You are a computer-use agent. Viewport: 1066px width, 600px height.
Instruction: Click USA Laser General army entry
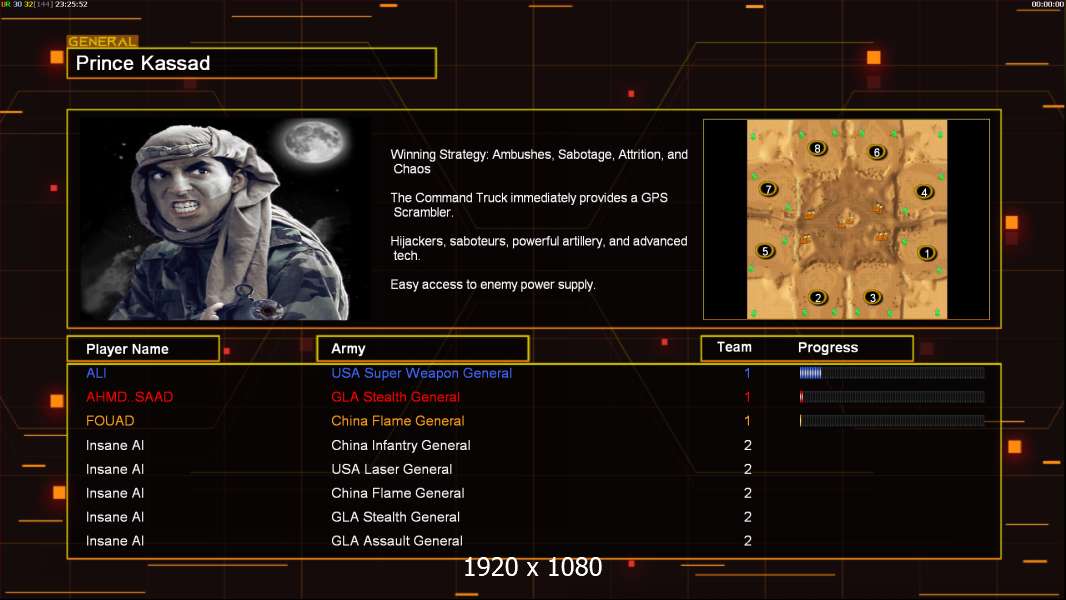tap(392, 469)
